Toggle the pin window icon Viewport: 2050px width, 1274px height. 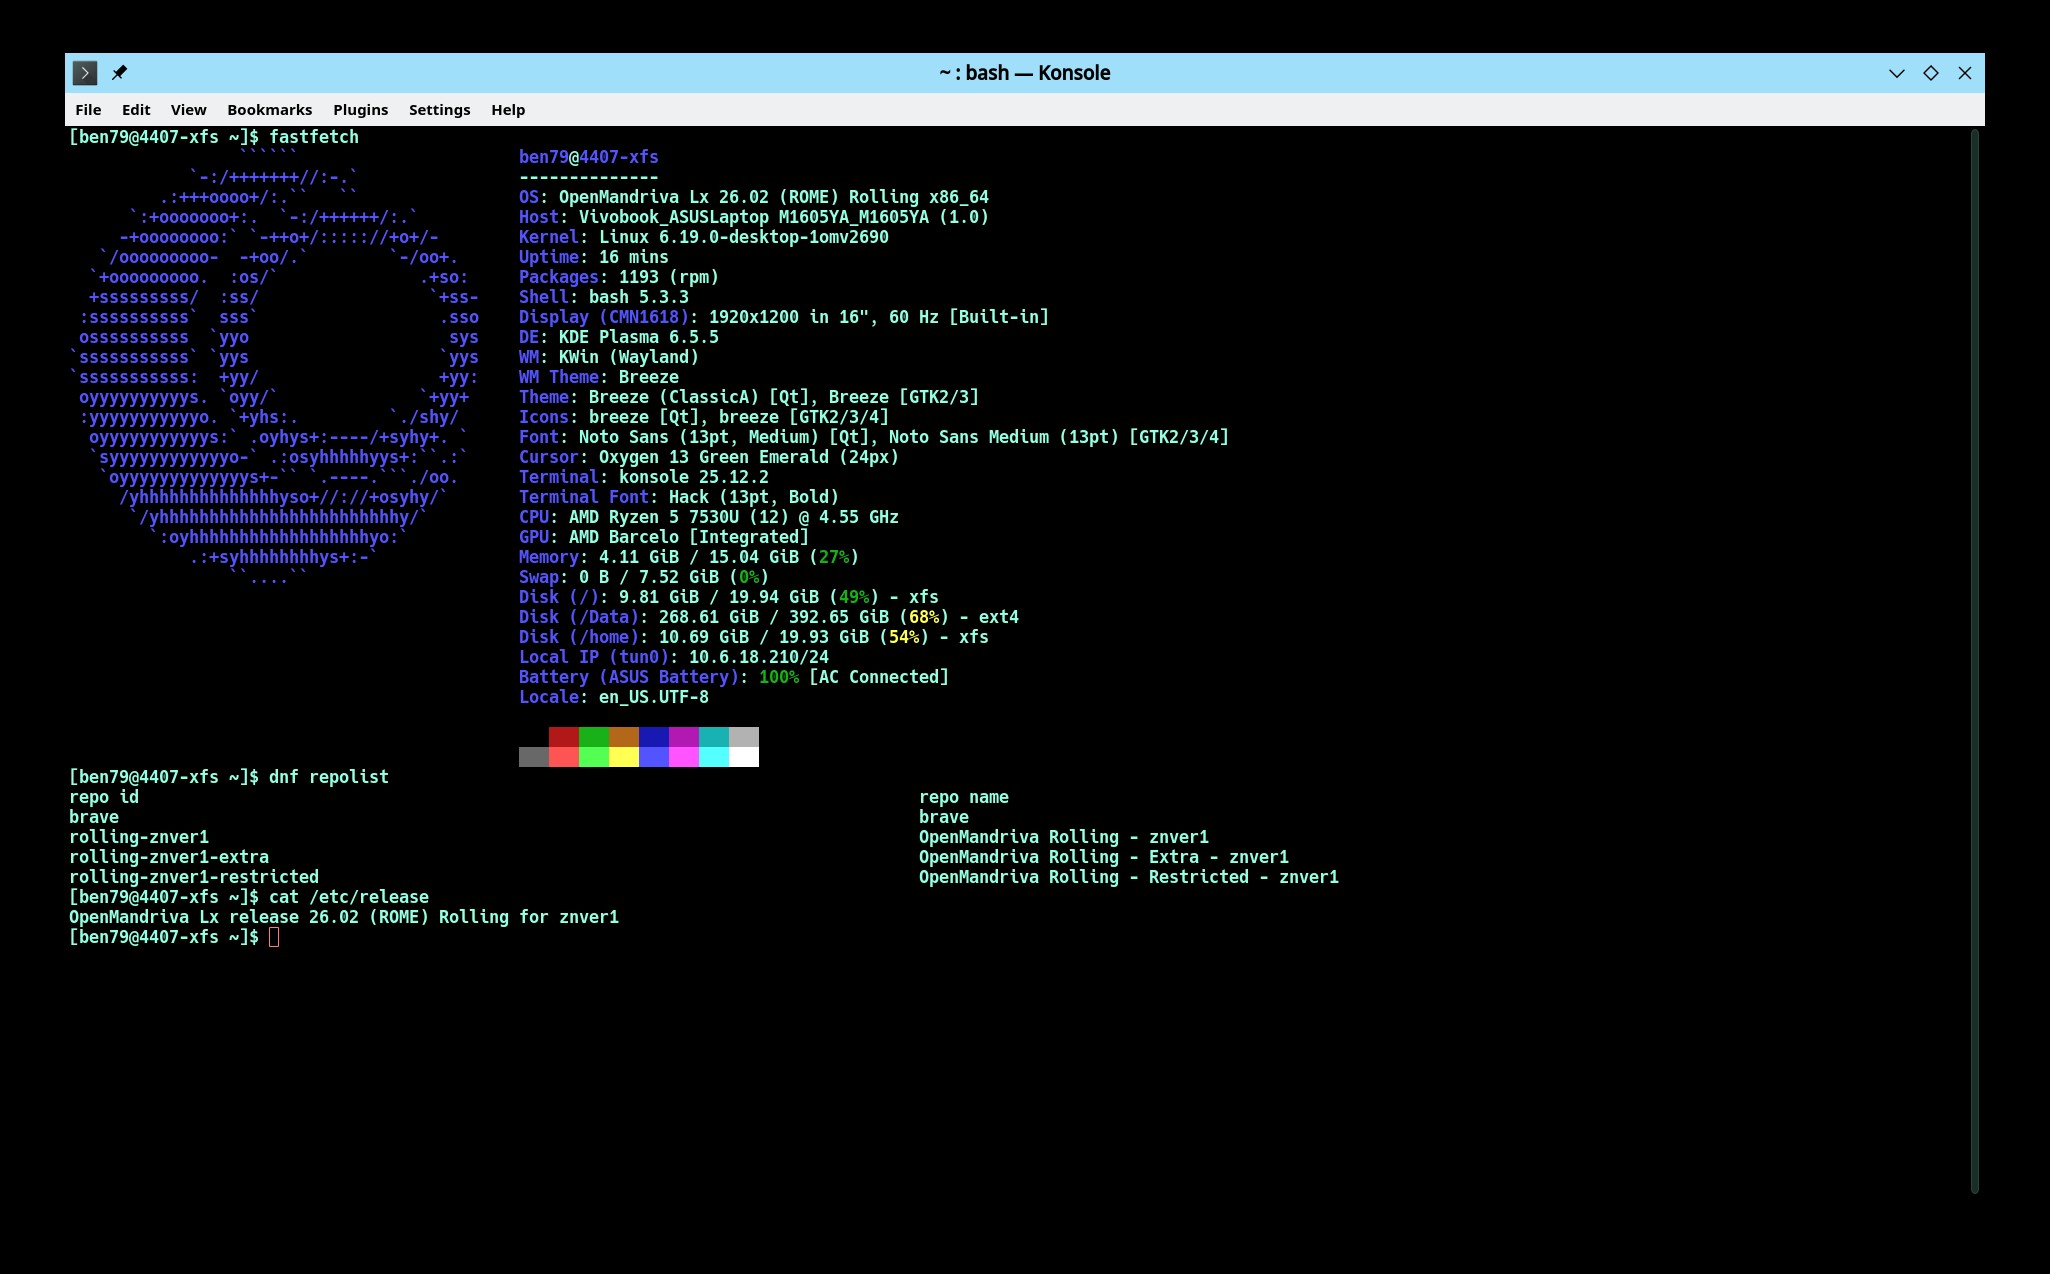119,73
